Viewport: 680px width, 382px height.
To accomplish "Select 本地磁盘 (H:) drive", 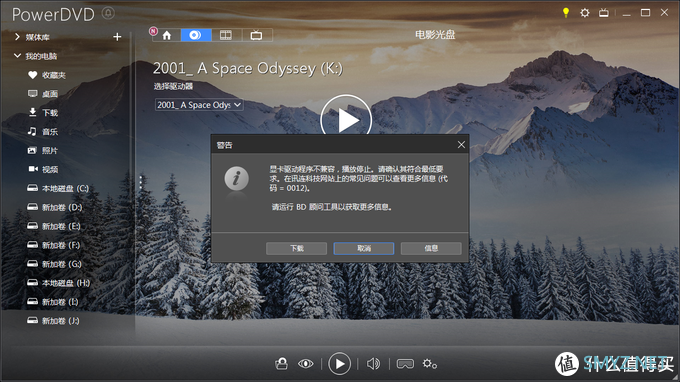I will coord(59,283).
